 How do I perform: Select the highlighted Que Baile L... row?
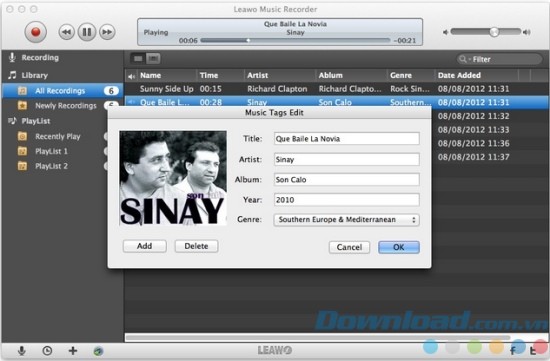[337, 102]
